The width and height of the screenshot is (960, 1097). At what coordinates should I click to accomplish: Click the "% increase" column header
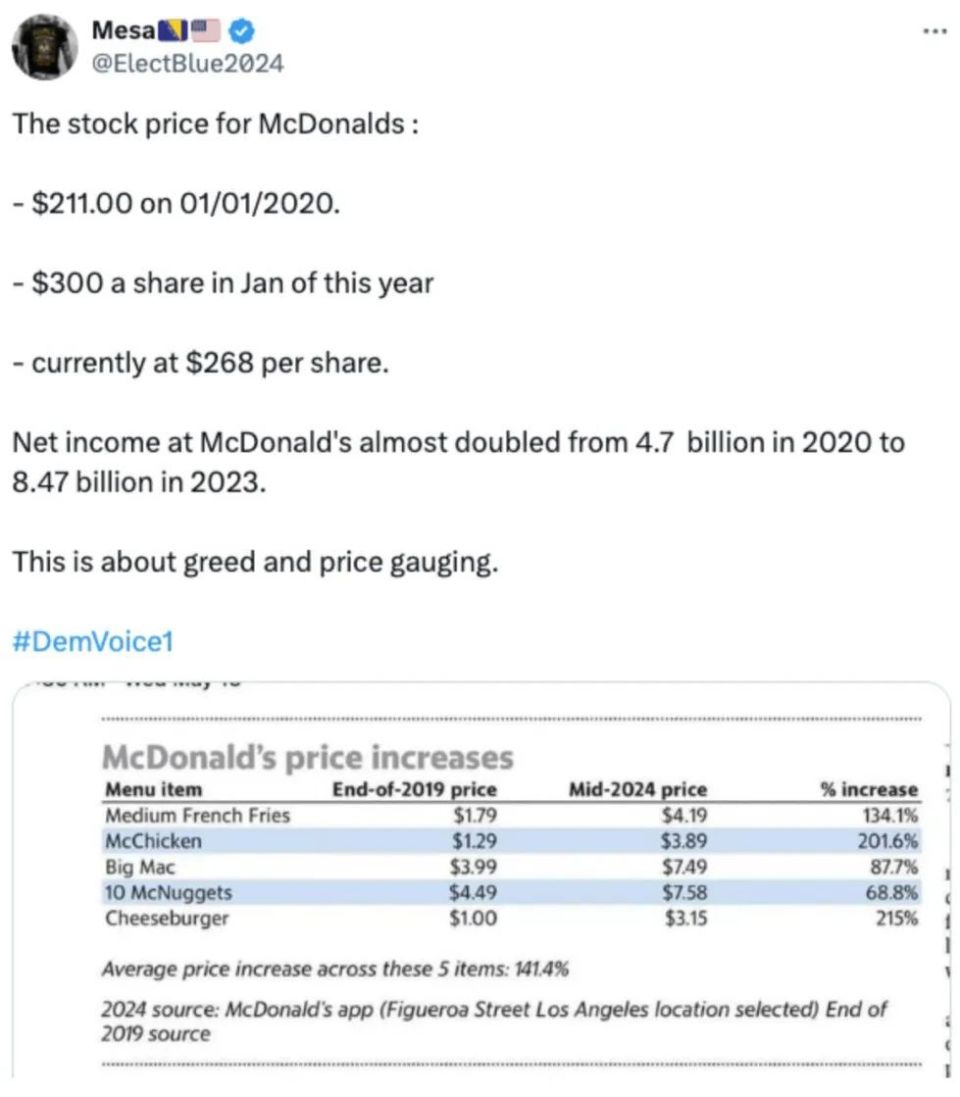[x=868, y=790]
